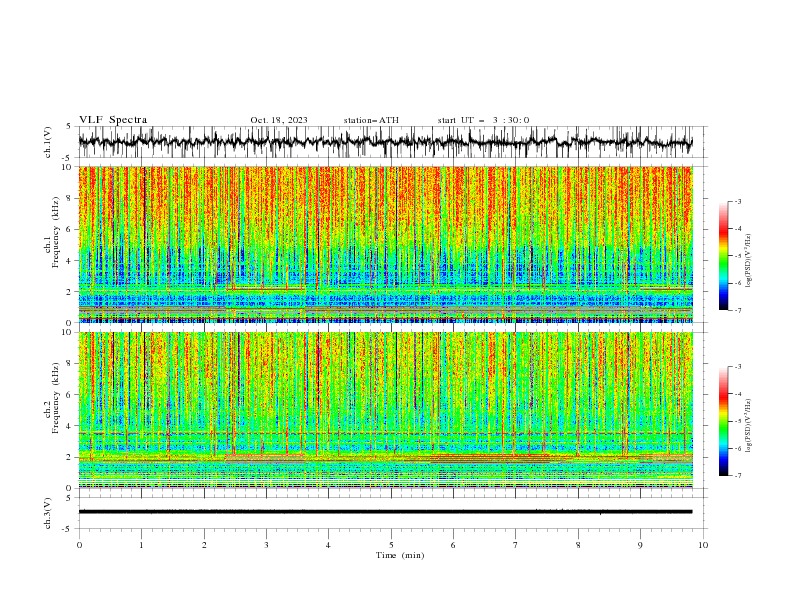Click the "-7" value on lower colorbar
Viewport: 792px width, 612px height.
point(738,475)
